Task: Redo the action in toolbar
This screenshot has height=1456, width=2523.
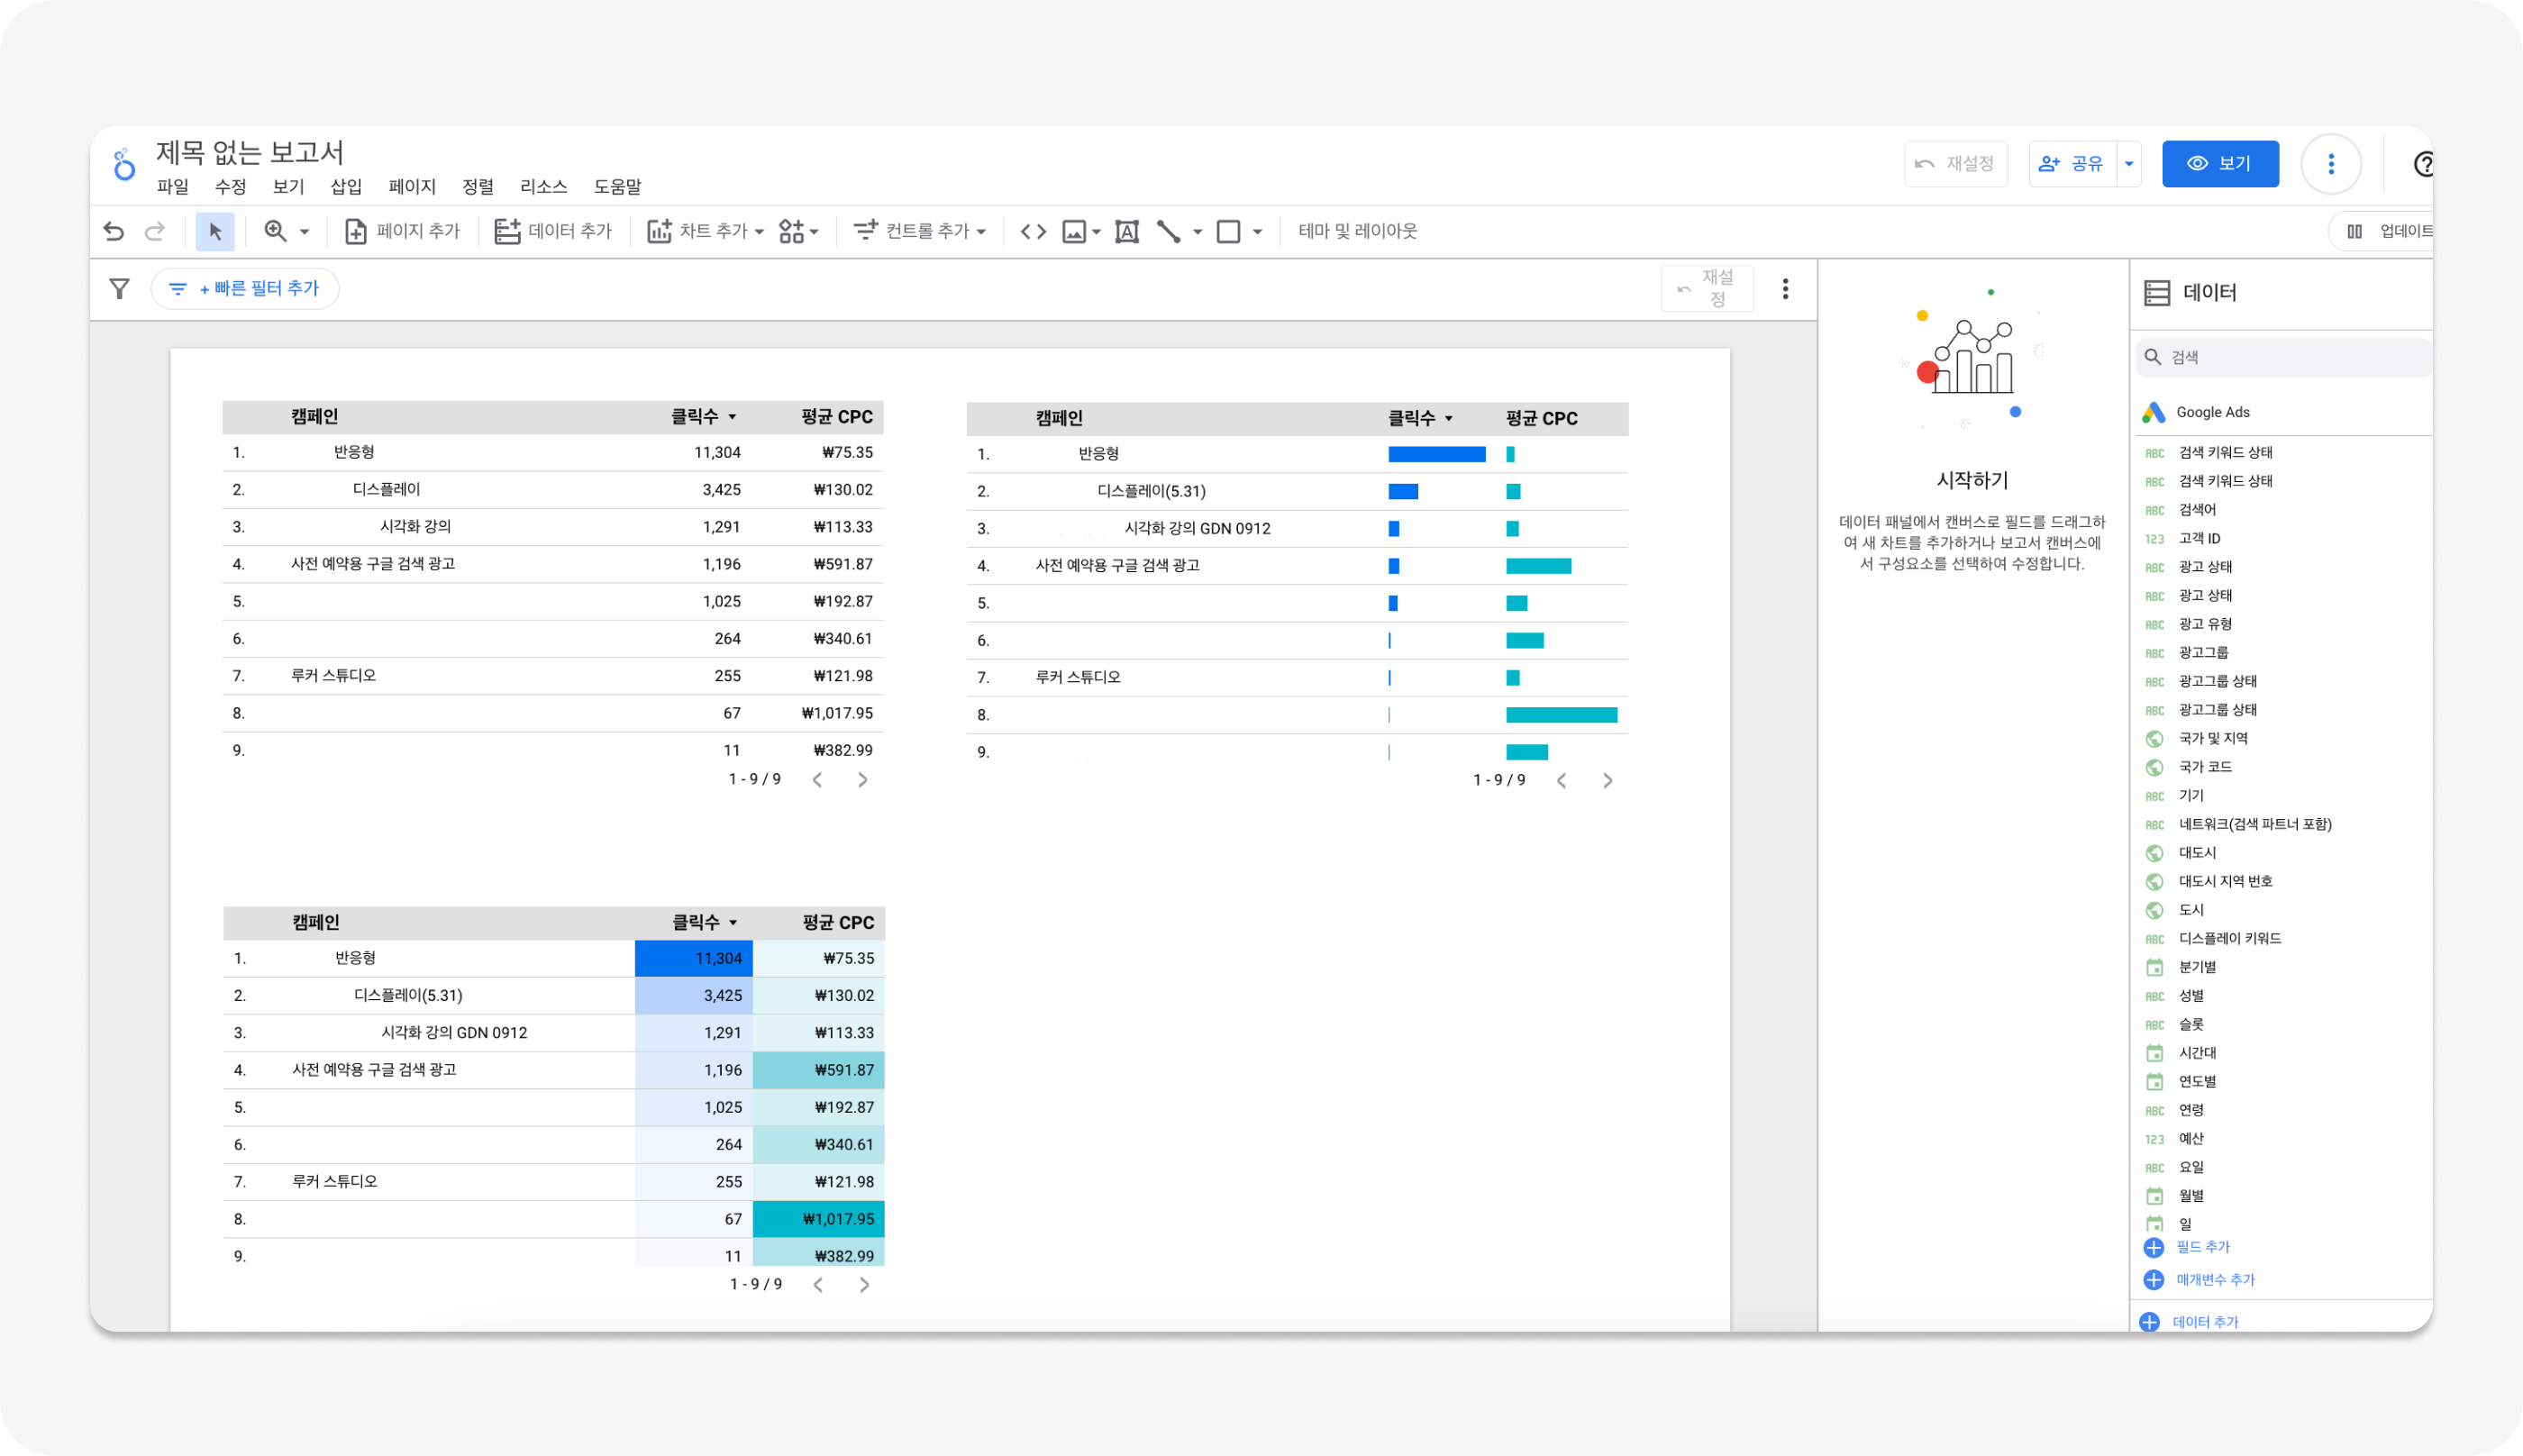Action: 154,232
